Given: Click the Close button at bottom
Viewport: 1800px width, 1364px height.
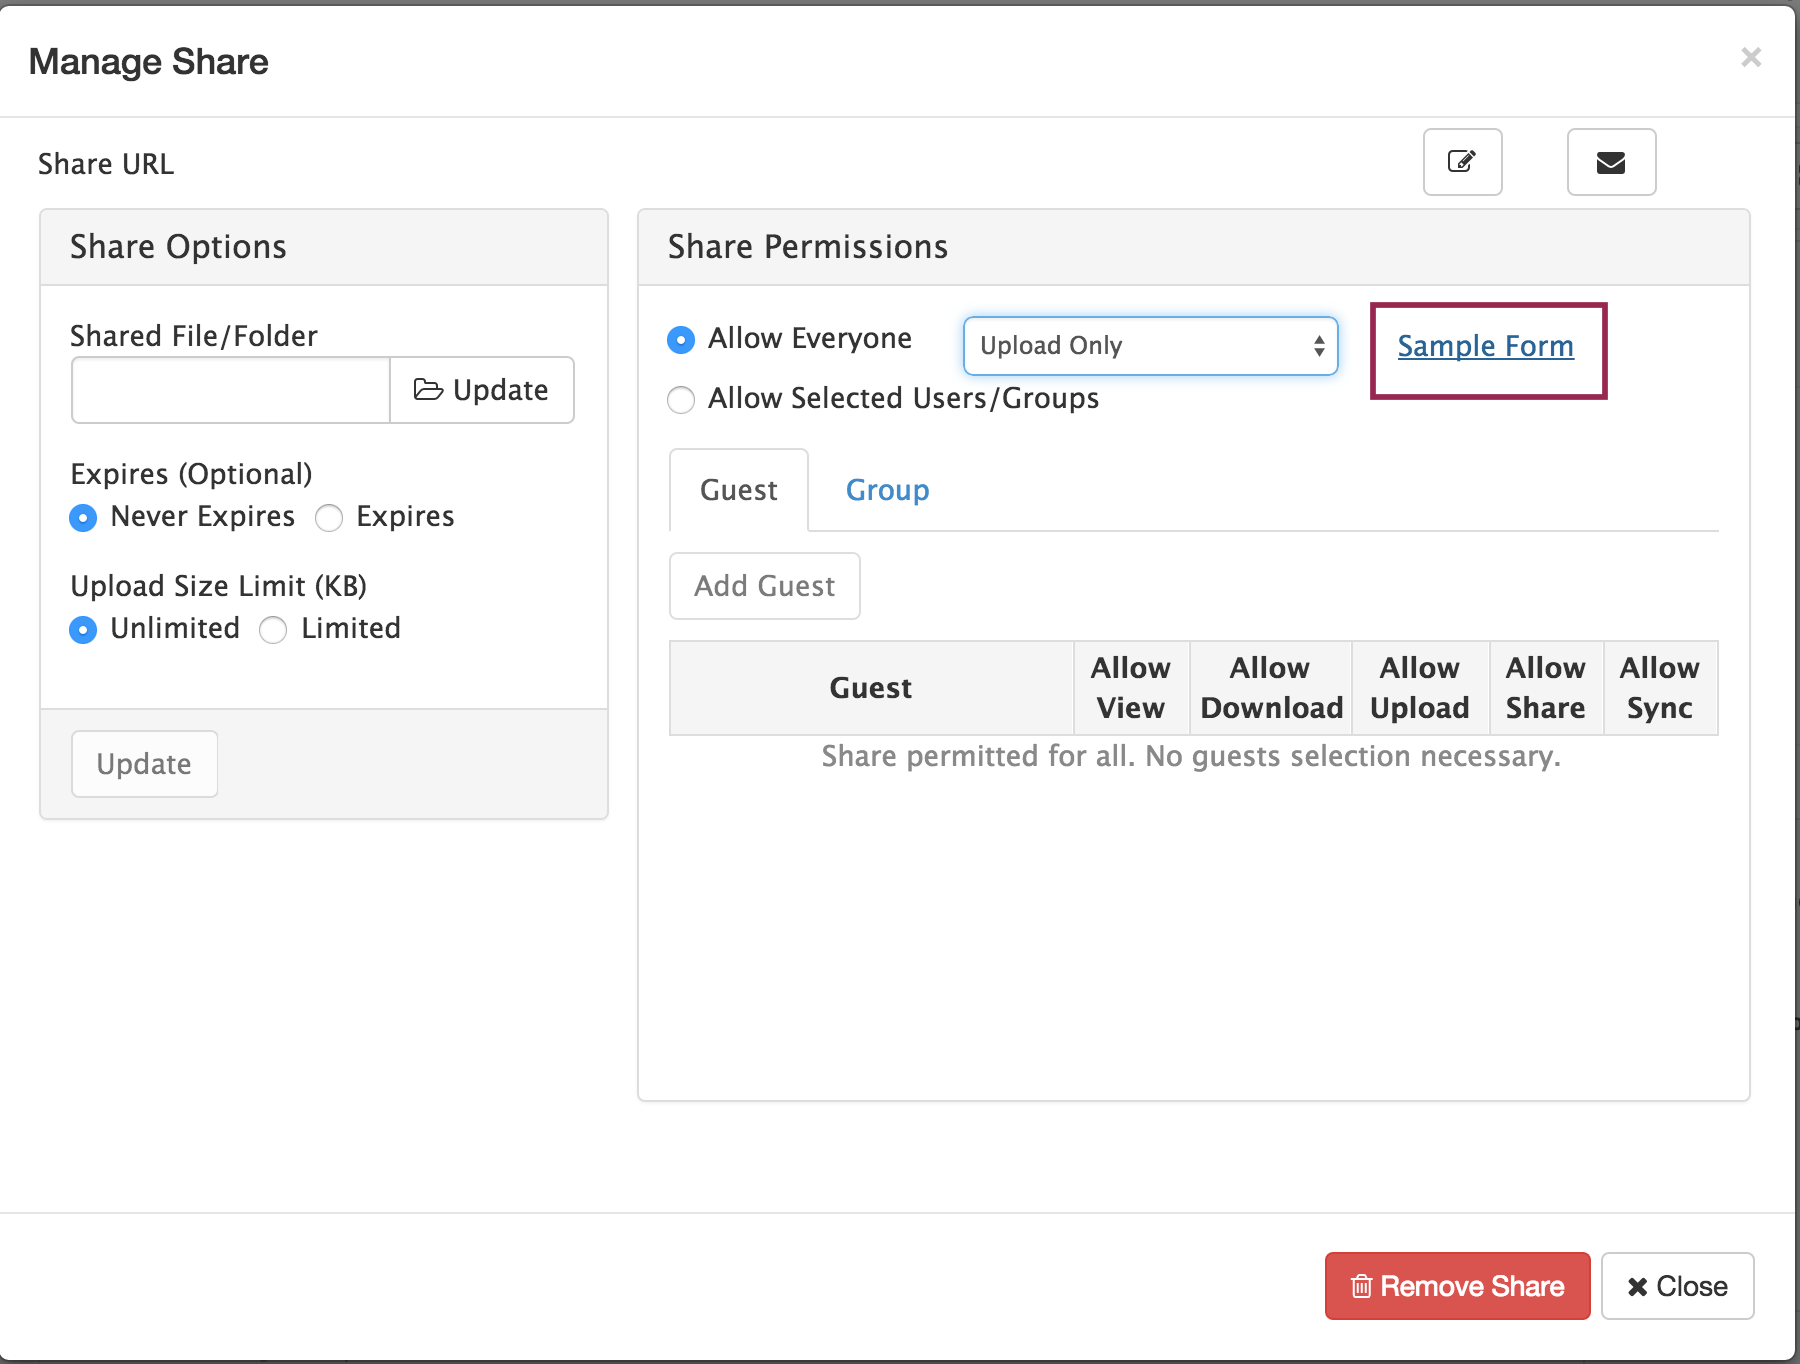Looking at the screenshot, I should pos(1677,1286).
